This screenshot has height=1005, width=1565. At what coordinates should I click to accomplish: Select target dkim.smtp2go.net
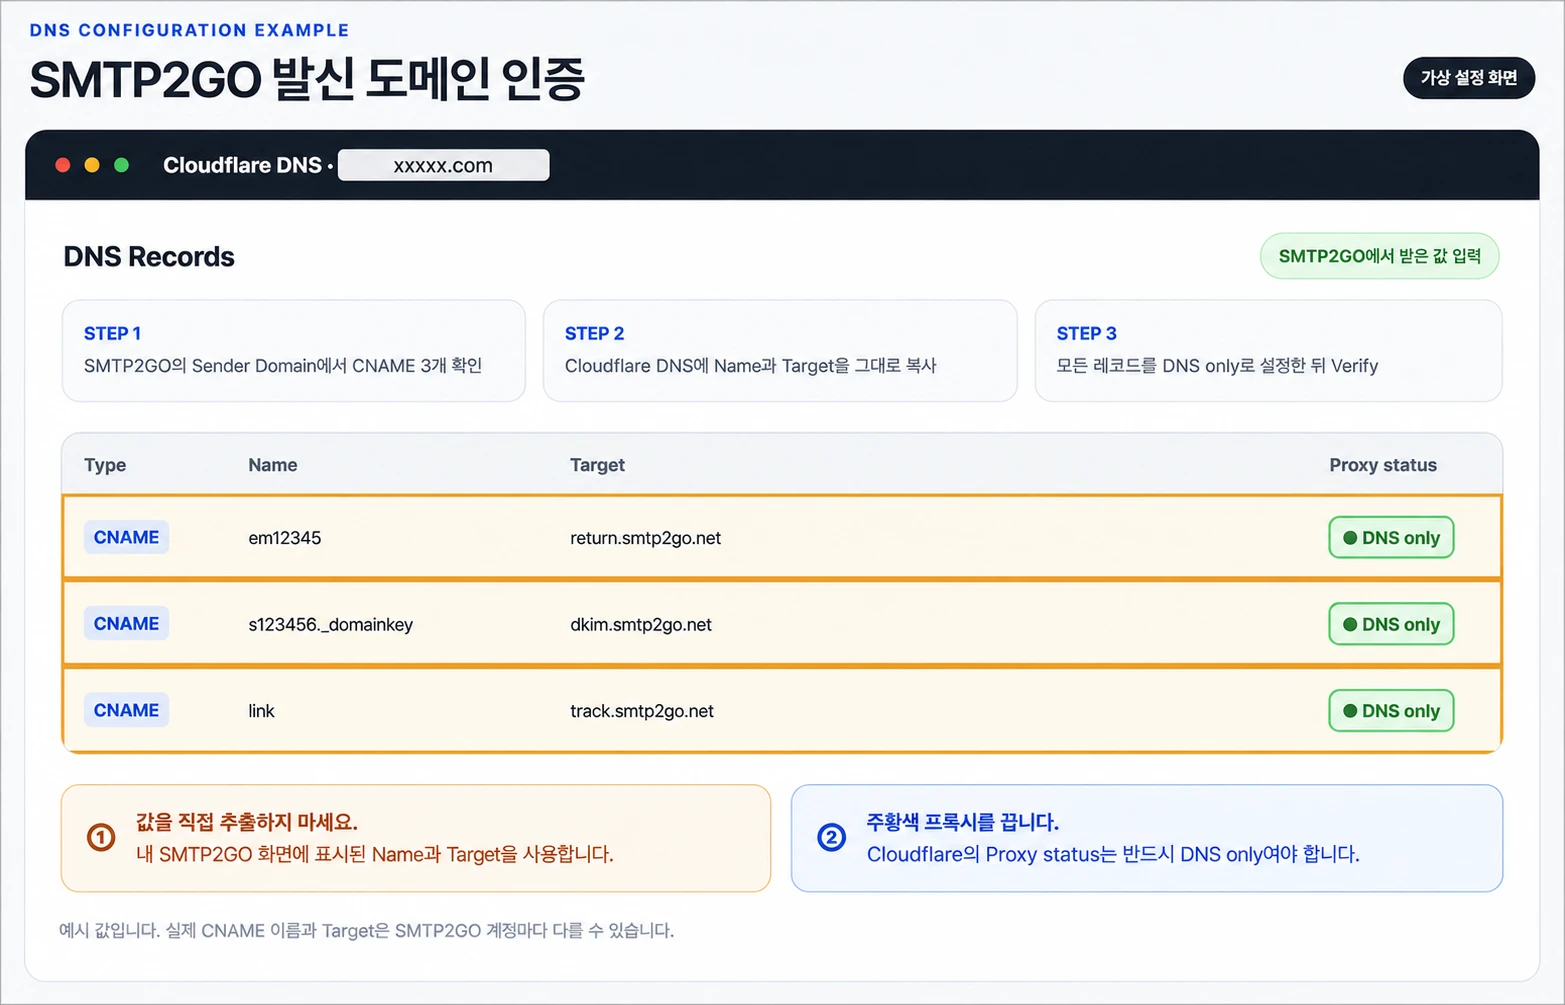pos(641,625)
